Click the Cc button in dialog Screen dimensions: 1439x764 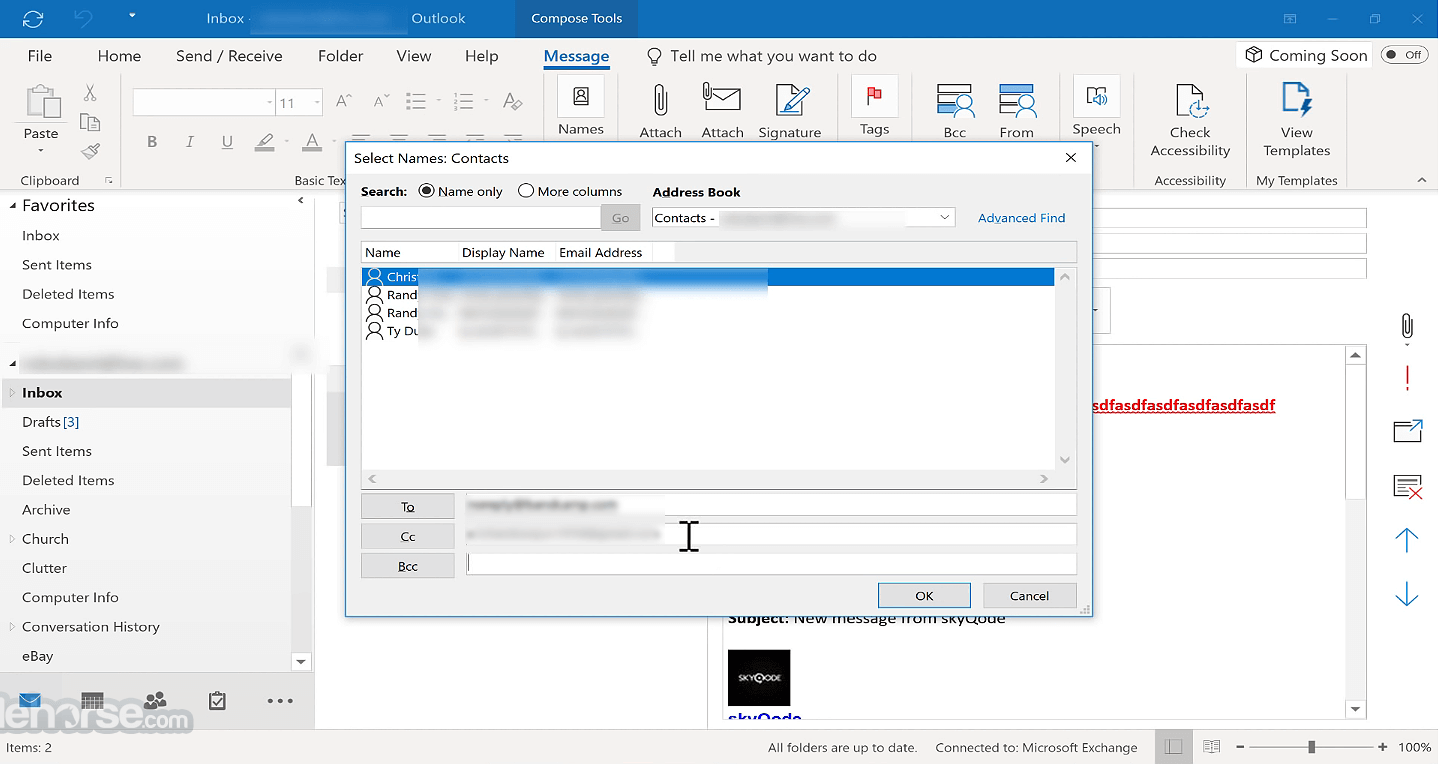coord(407,536)
